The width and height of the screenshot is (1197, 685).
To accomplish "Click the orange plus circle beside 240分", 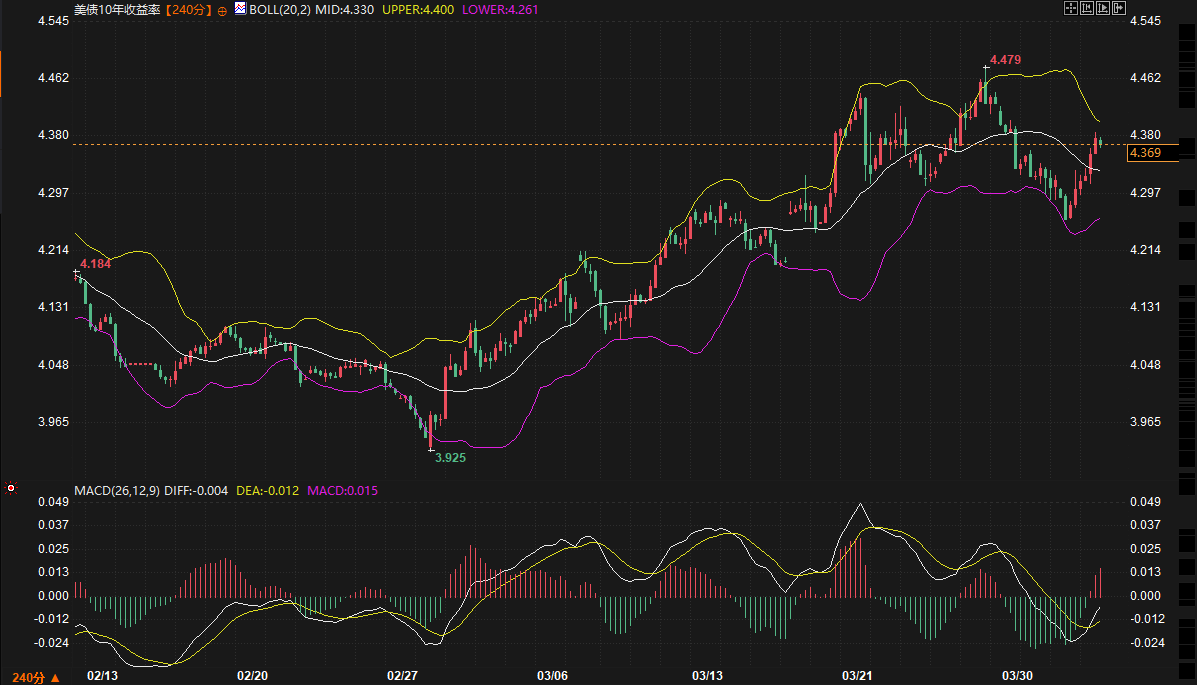I will [x=222, y=10].
